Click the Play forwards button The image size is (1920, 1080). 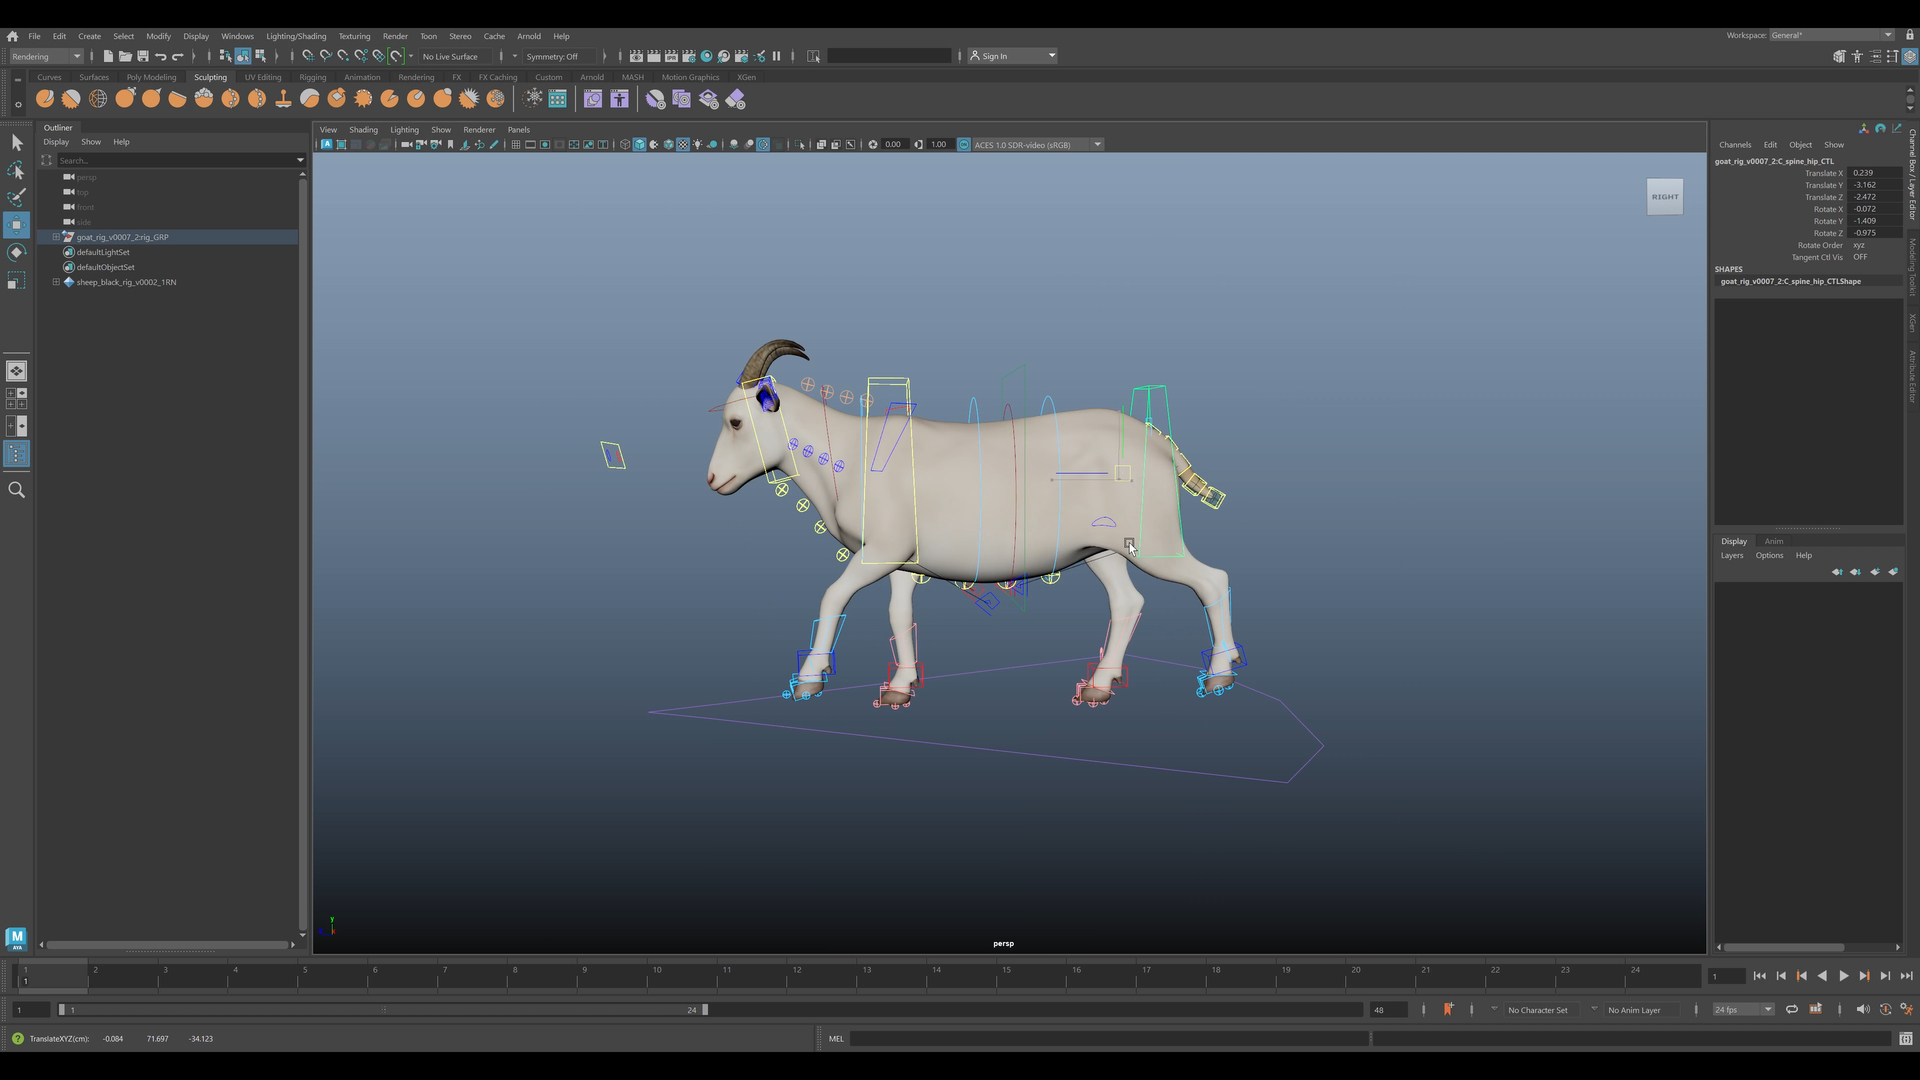(x=1843, y=975)
